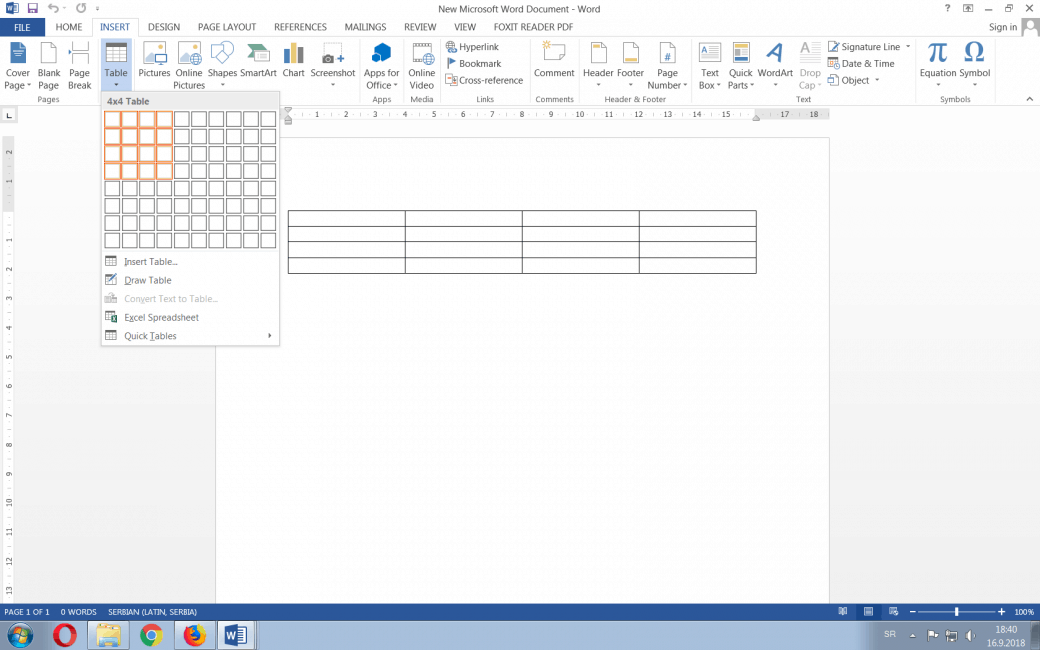Screen dimensions: 1040x650
Task: Adjust the zoom level slider
Action: click(x=957, y=611)
